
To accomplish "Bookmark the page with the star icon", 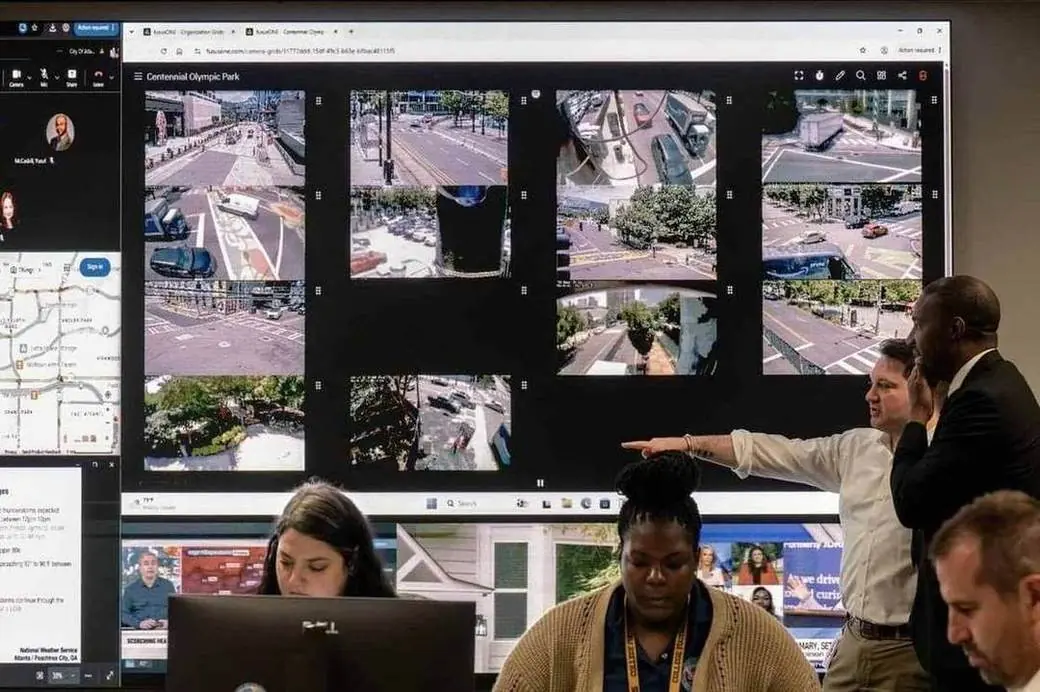I will (x=862, y=50).
